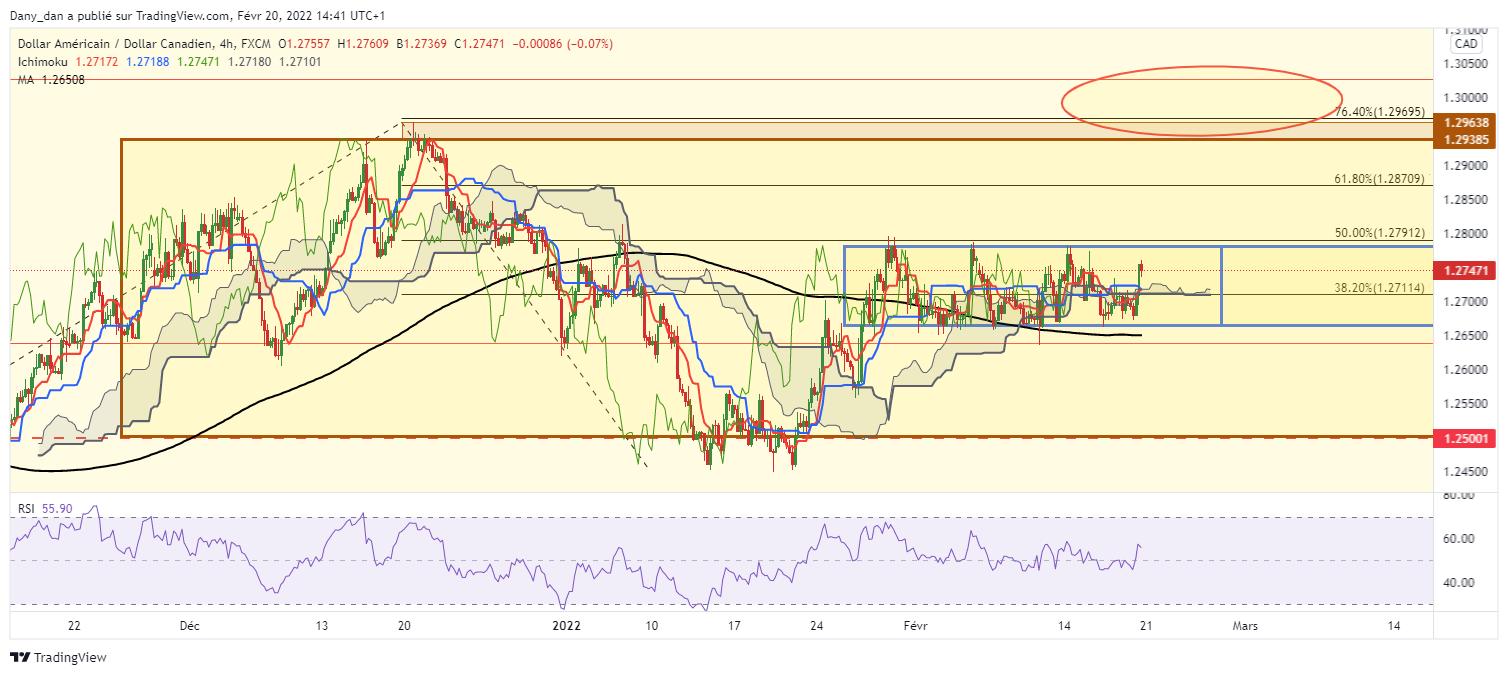
Task: Click the Déc label on time axis
Action: click(x=189, y=626)
